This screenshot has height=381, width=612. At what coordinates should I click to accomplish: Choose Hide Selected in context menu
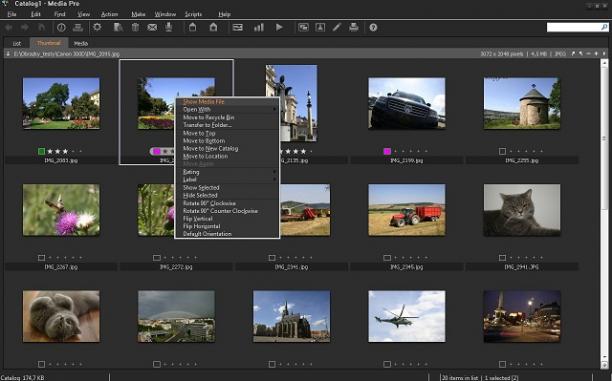click(226, 195)
